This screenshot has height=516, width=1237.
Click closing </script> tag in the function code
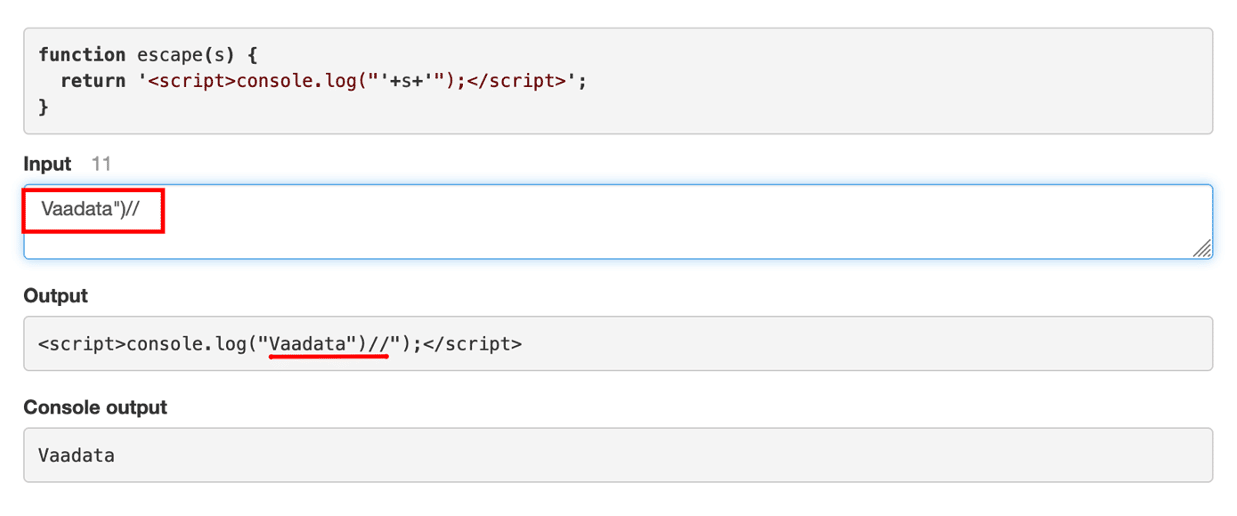(518, 81)
